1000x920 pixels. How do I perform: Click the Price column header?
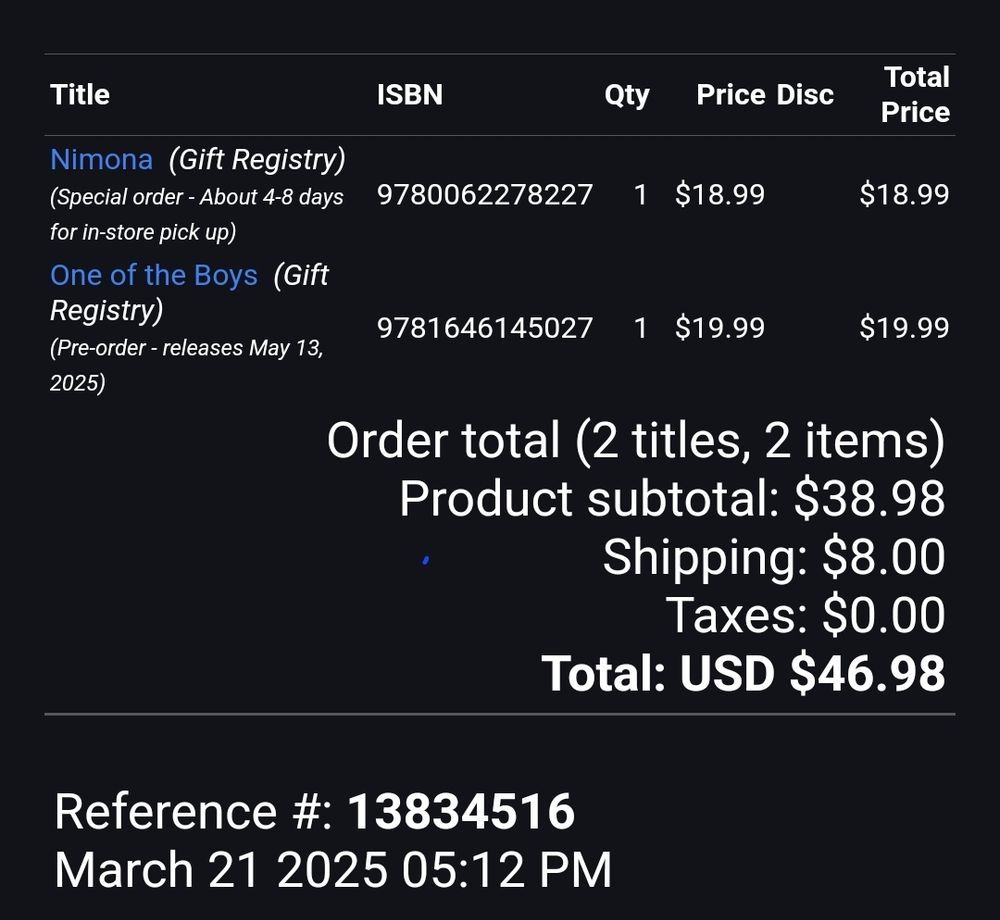click(x=731, y=95)
